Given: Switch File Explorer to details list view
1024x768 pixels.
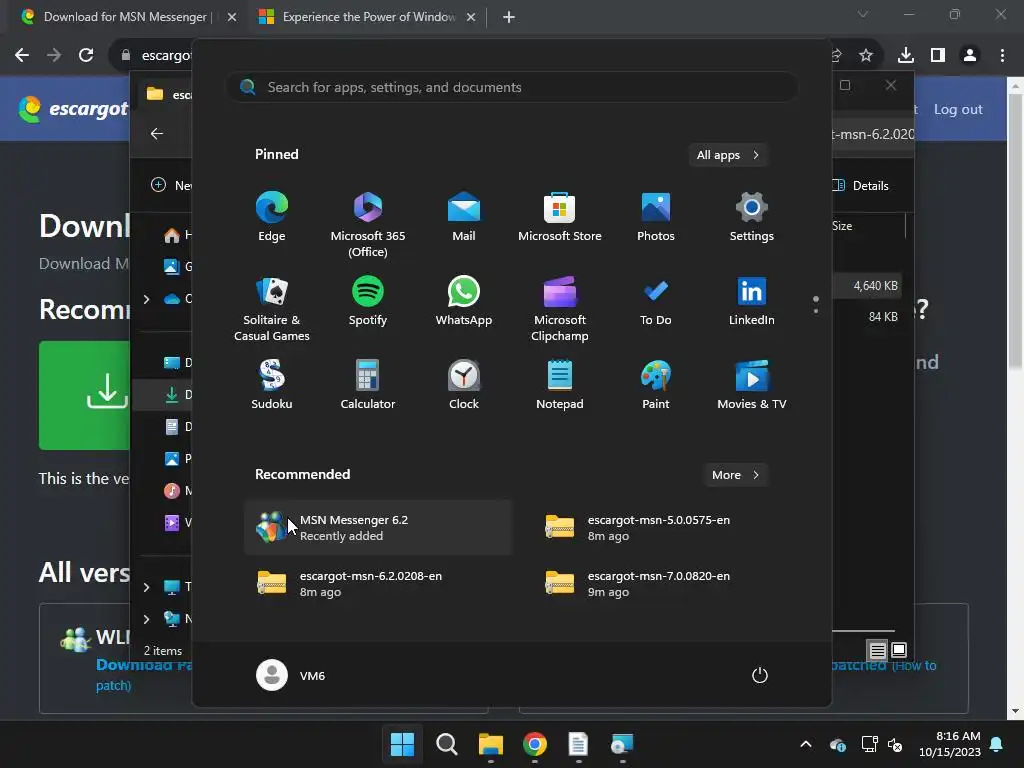Looking at the screenshot, I should tap(877, 650).
